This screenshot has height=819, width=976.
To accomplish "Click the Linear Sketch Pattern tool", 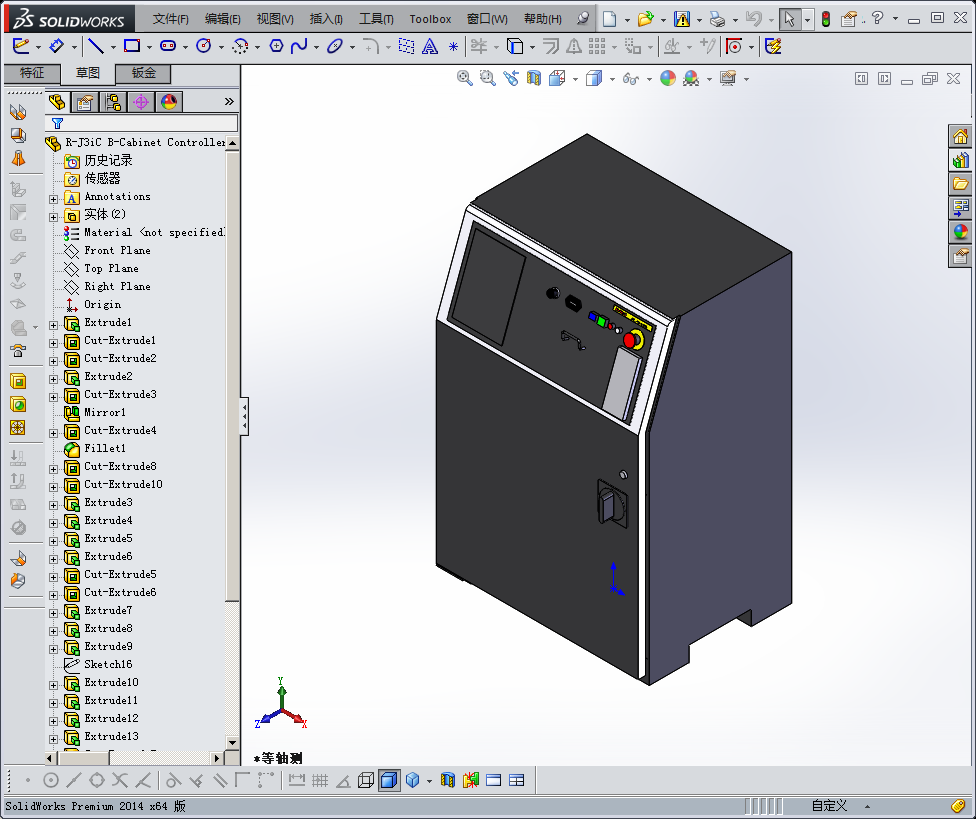I will [597, 46].
